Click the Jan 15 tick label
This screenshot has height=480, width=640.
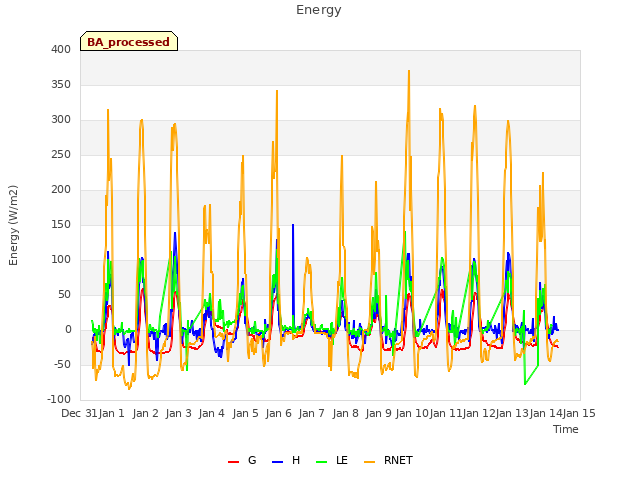click(x=579, y=413)
